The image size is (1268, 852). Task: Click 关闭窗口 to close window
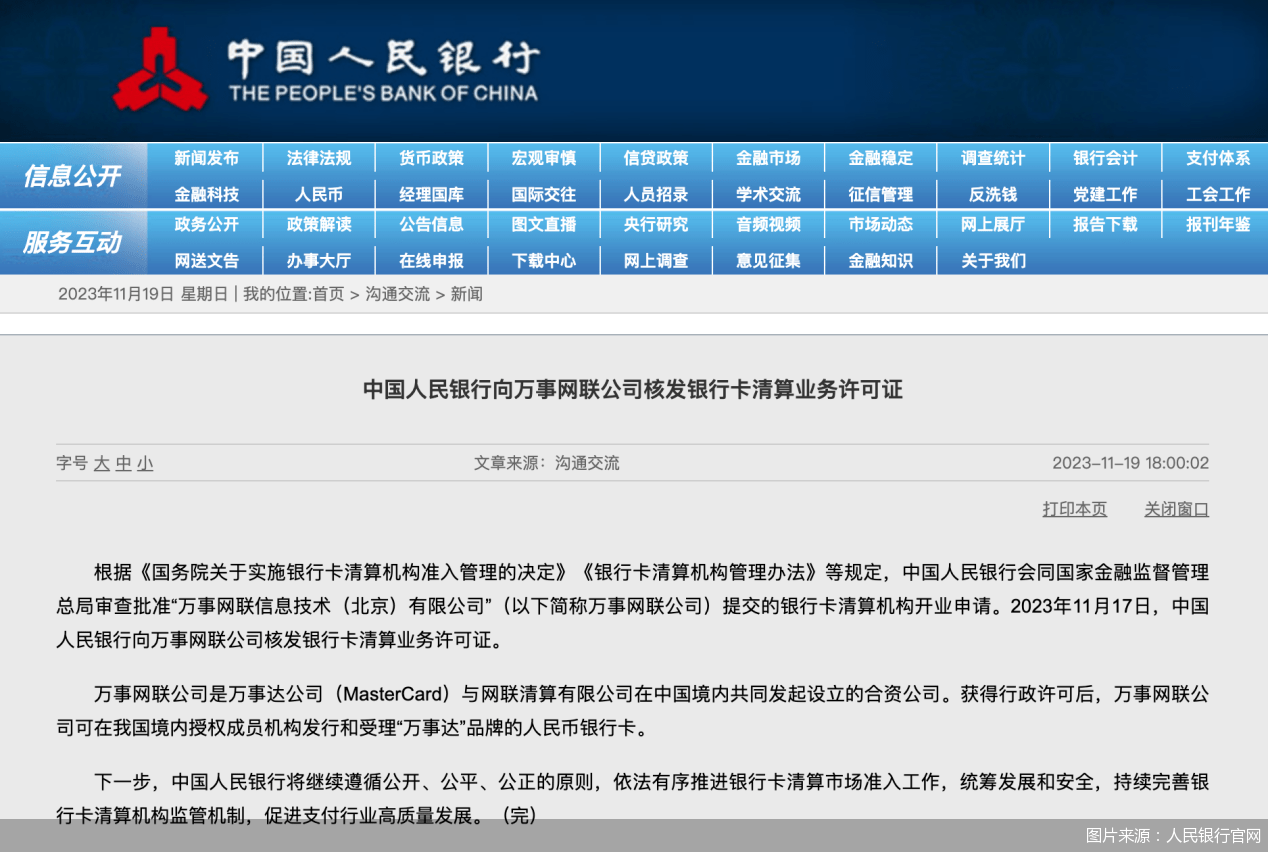(1176, 509)
